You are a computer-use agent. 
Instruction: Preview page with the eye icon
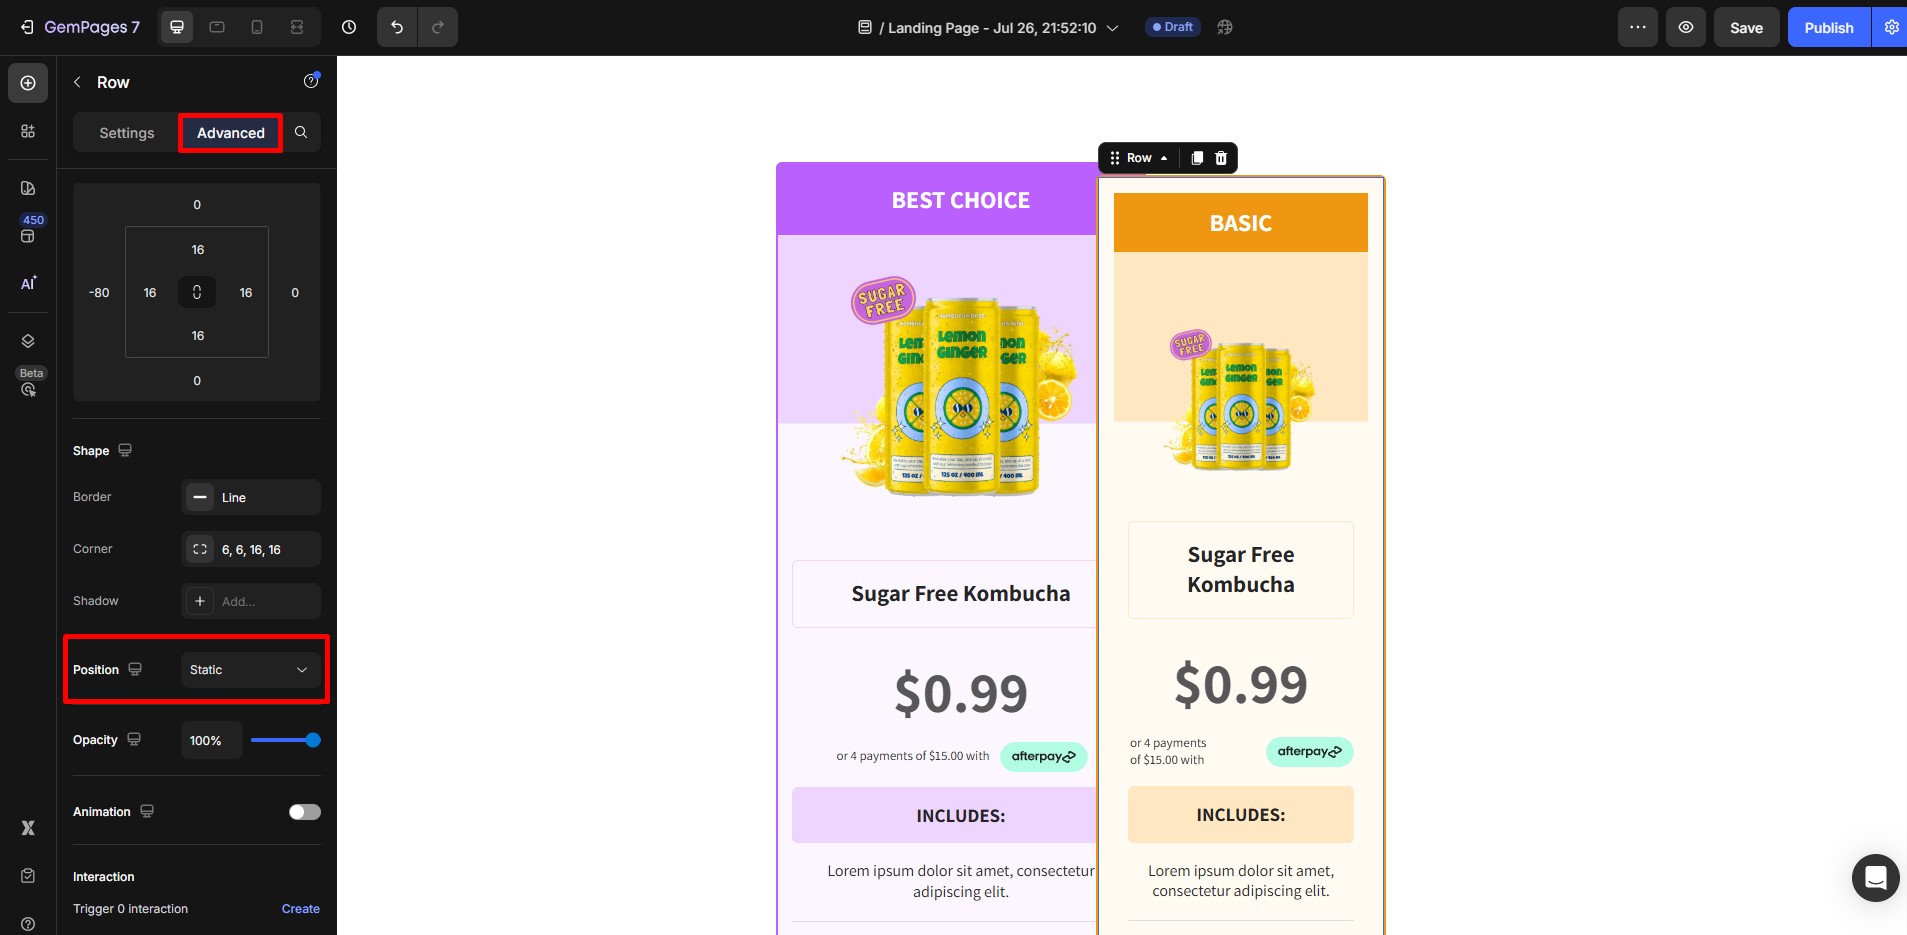(1686, 27)
